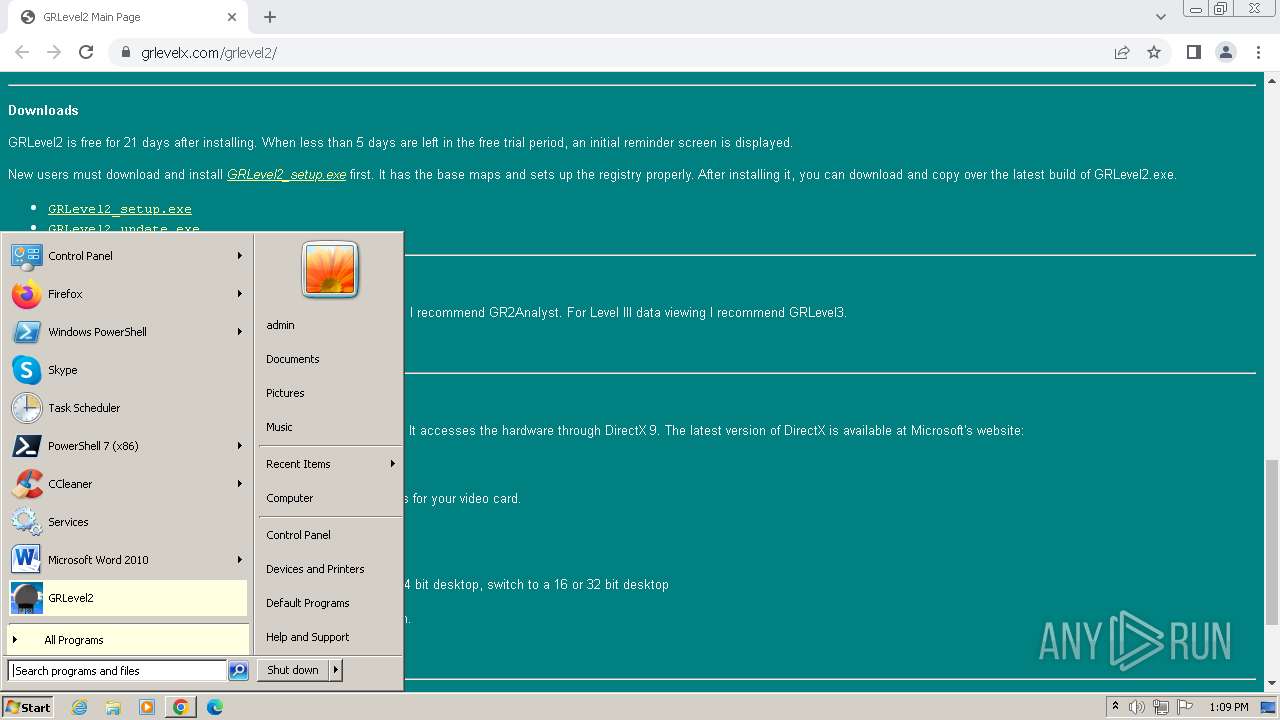
Task: Share this page icon in address bar
Action: click(x=1122, y=52)
